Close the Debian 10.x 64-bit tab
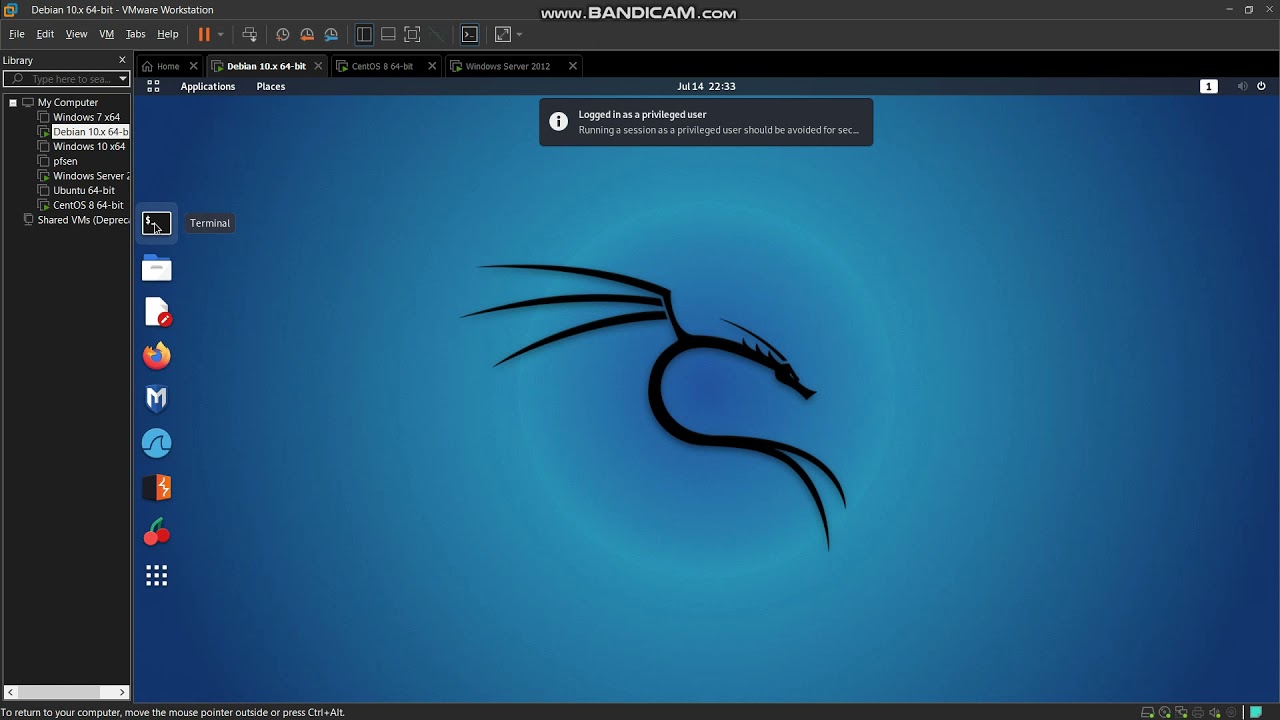The image size is (1280, 720). 318,66
